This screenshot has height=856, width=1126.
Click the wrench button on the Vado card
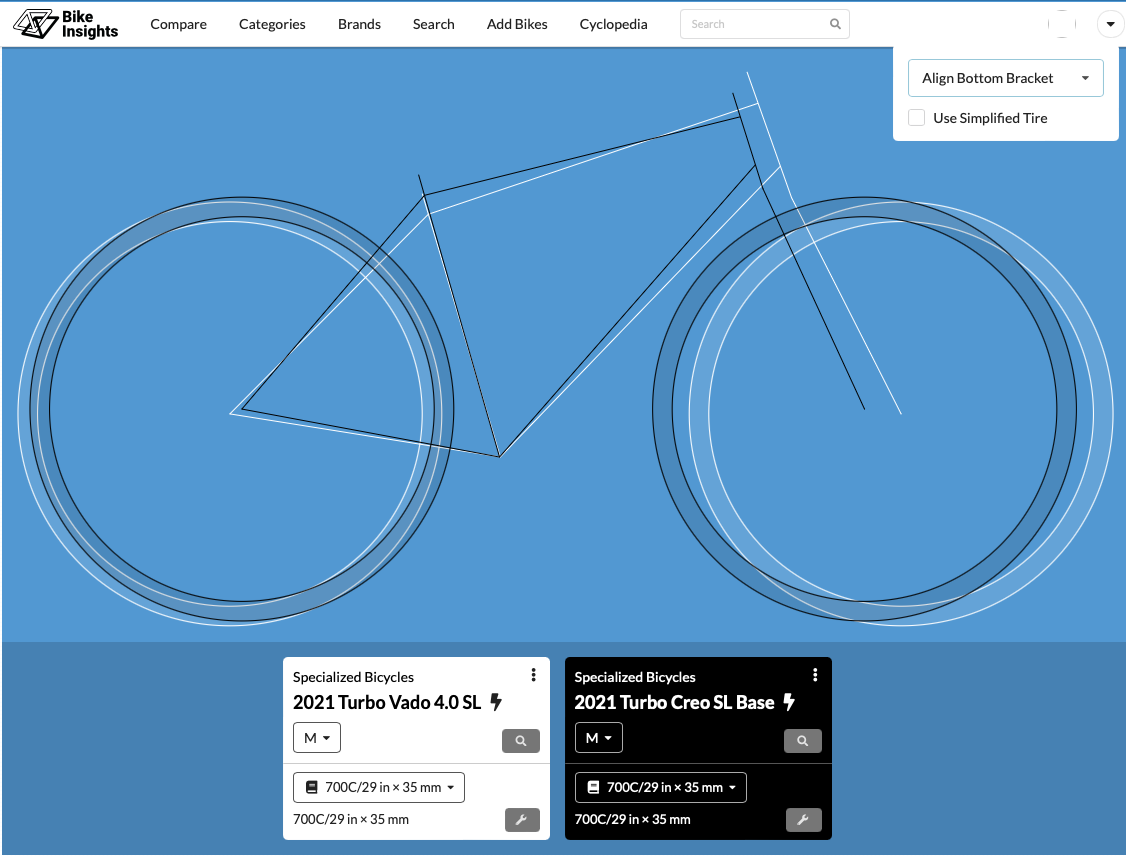pos(520,820)
